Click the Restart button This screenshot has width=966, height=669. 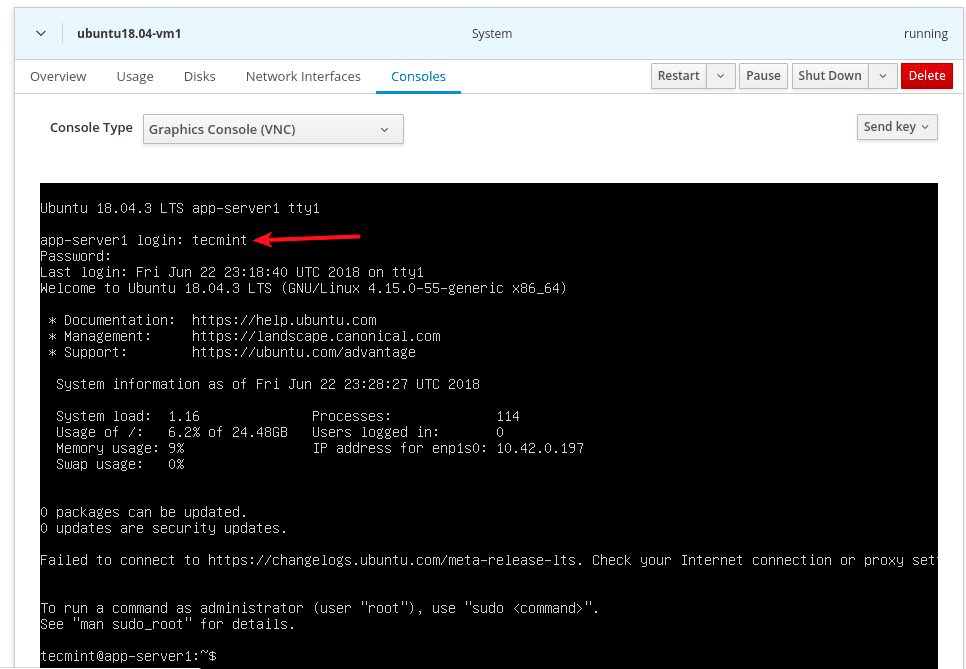[x=678, y=75]
